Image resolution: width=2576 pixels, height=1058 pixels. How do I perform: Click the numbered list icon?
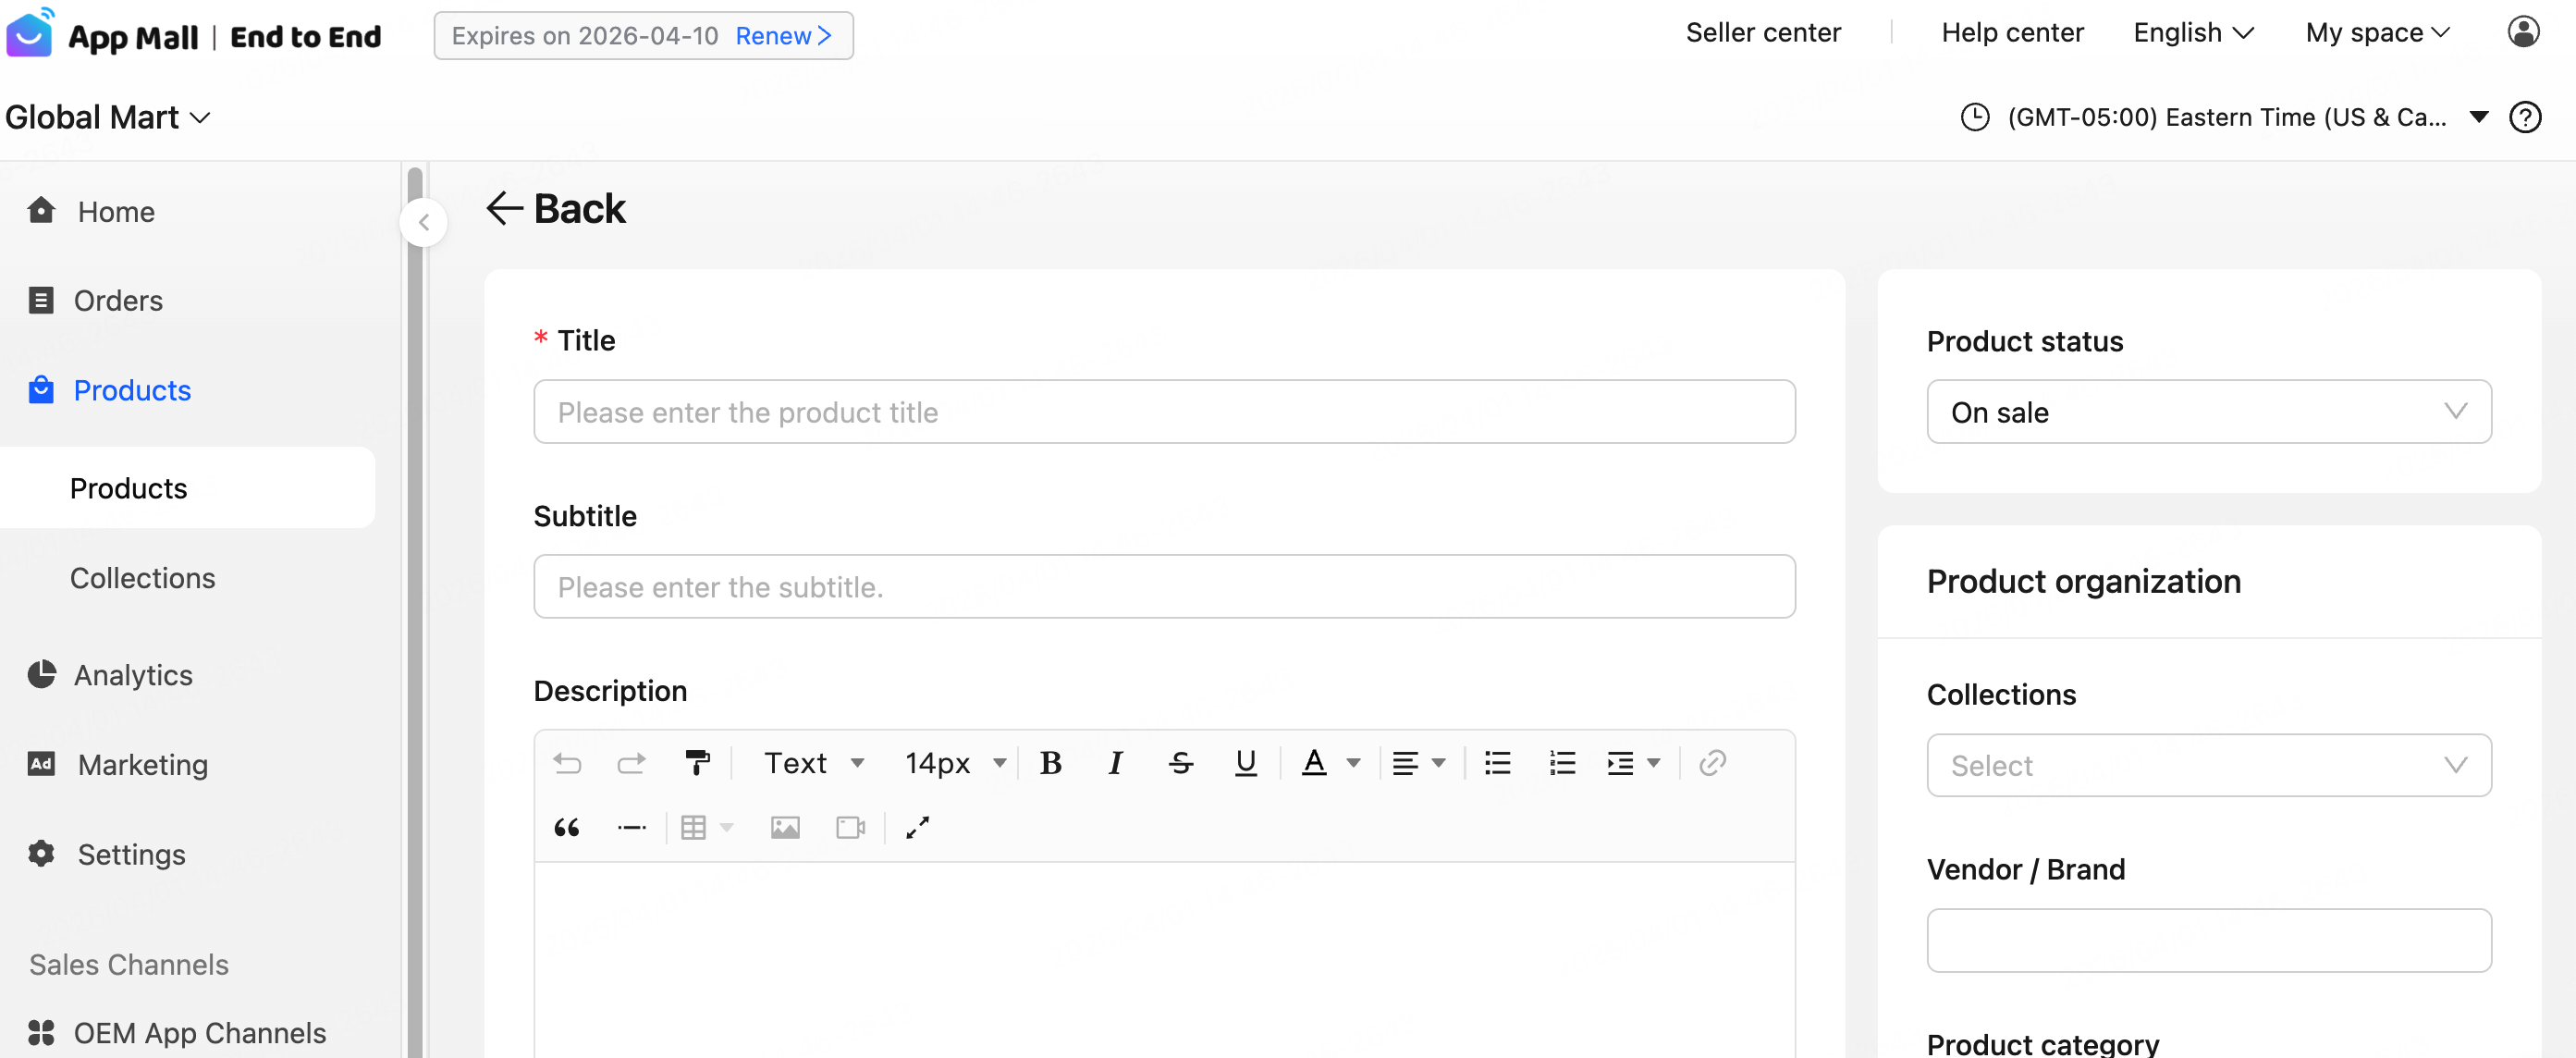pyautogui.click(x=1562, y=763)
